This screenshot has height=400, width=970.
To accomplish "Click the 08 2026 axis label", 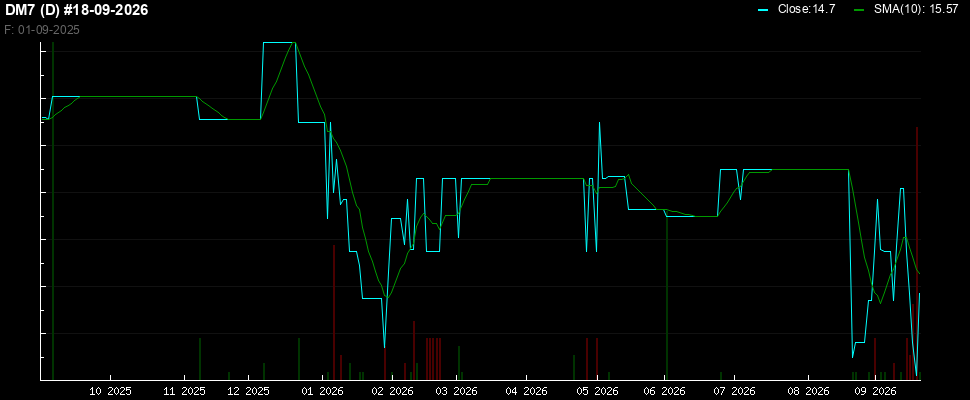I will point(808,391).
